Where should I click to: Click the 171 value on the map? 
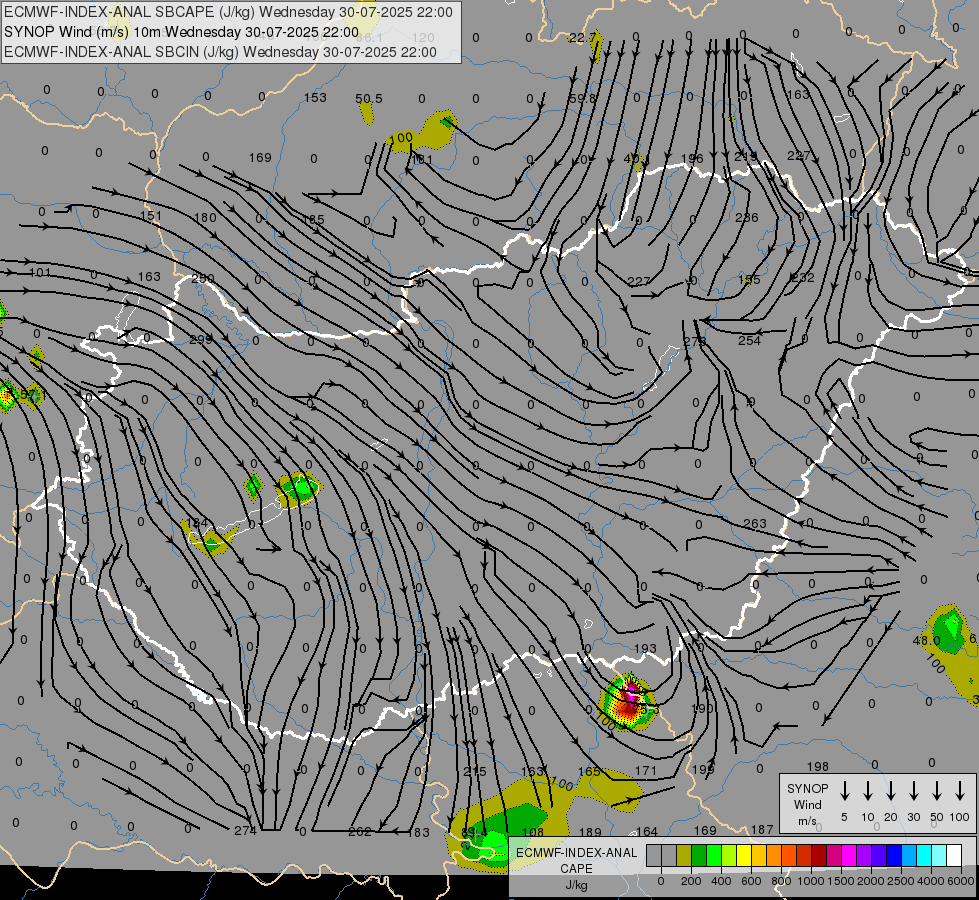(646, 771)
